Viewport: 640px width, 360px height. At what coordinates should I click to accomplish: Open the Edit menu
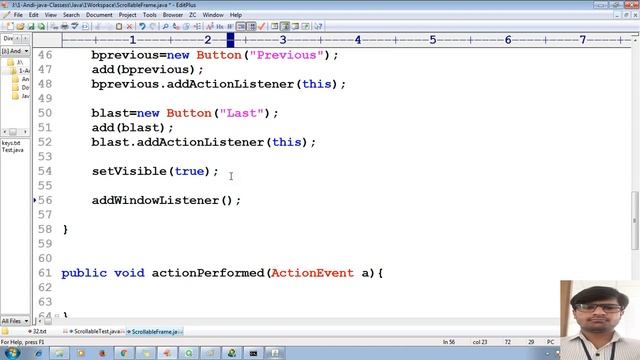pyautogui.click(x=33, y=15)
